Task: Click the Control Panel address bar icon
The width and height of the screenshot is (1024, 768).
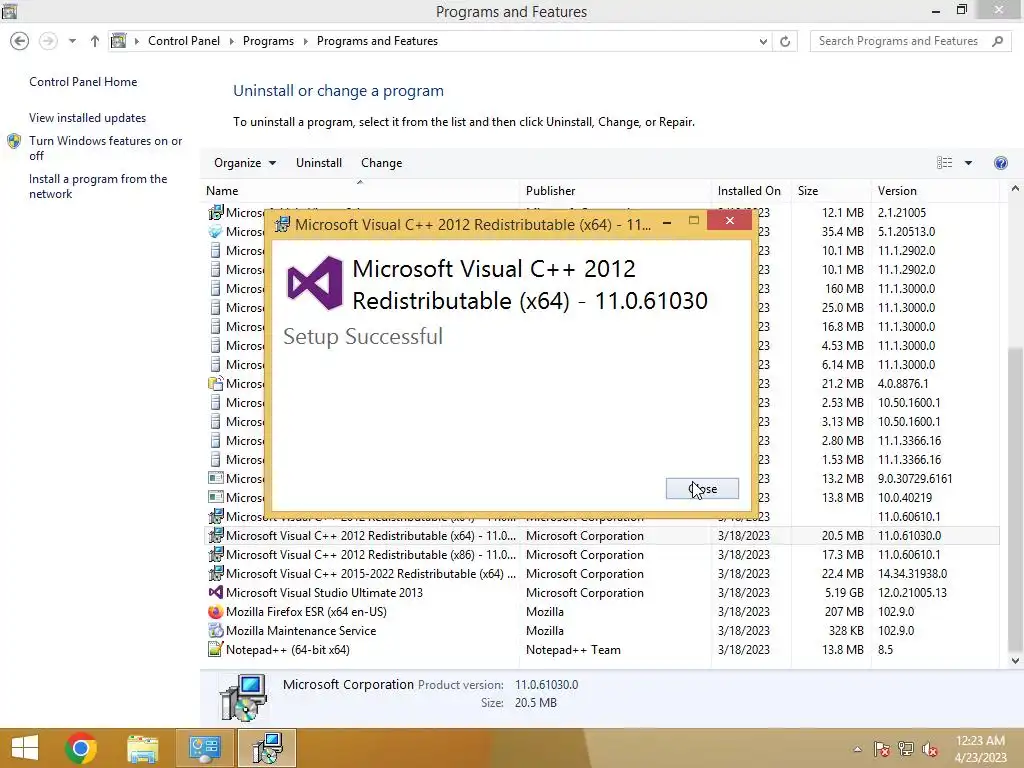Action: coord(118,41)
